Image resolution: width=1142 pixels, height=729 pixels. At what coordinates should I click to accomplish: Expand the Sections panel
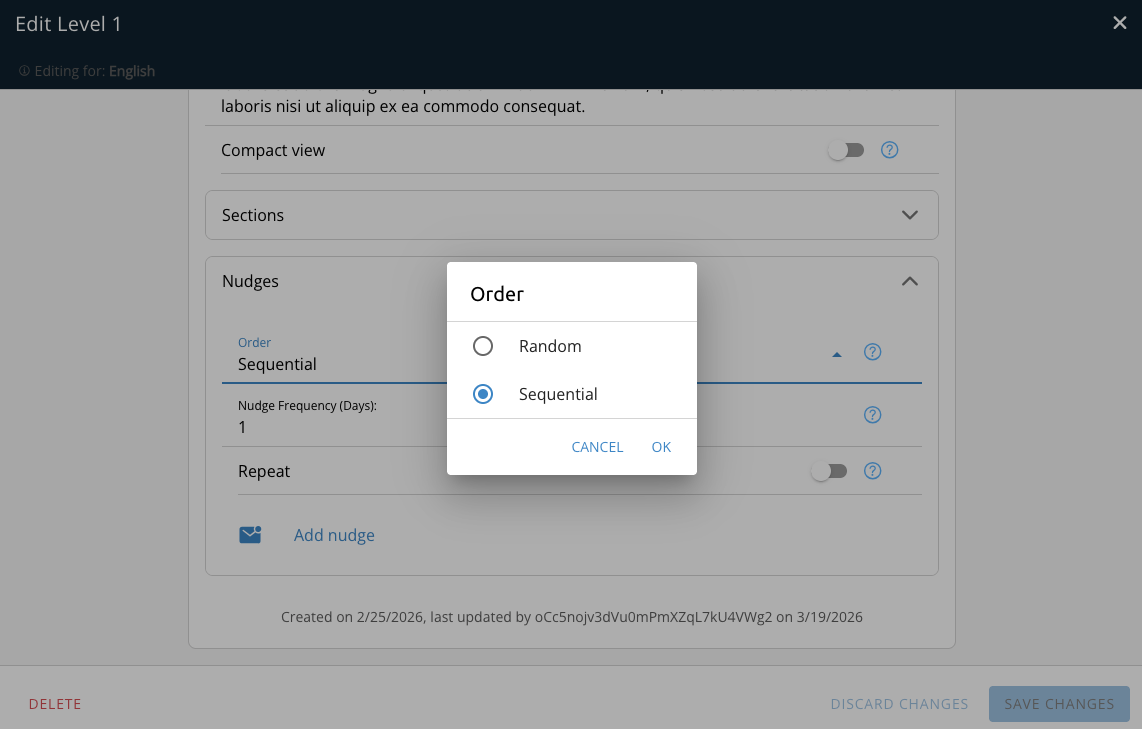point(909,215)
